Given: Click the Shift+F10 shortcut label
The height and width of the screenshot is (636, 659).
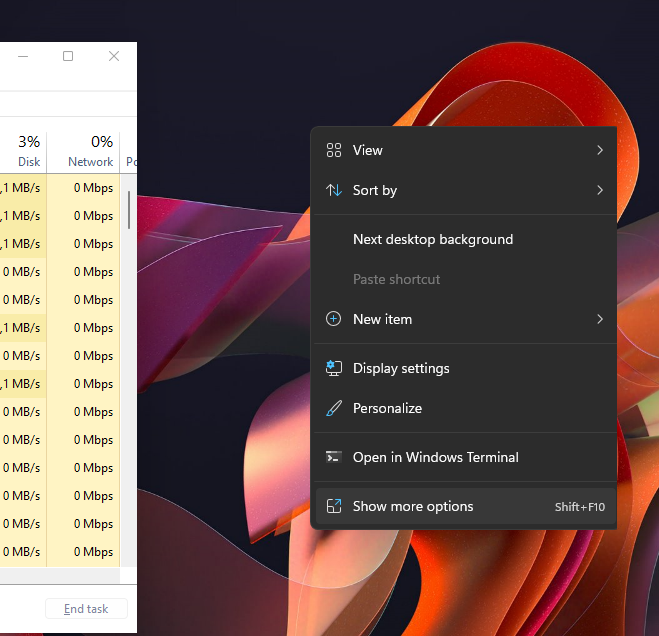Looking at the screenshot, I should [580, 507].
